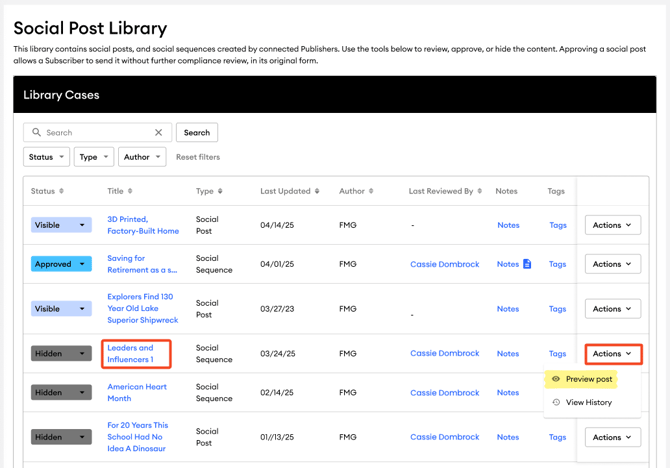Screen dimensions: 670x468
Task: Click the history clock icon in menu
Action: 556,402
